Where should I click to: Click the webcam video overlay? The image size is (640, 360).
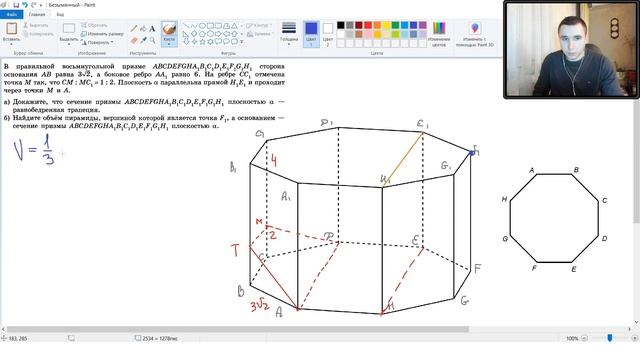[x=571, y=50]
